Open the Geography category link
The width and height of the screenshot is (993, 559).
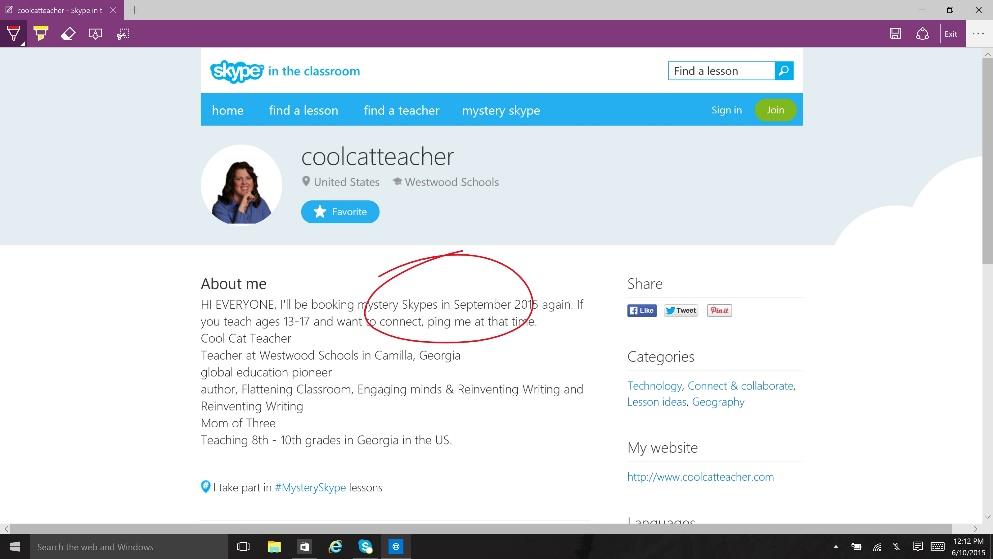click(718, 402)
